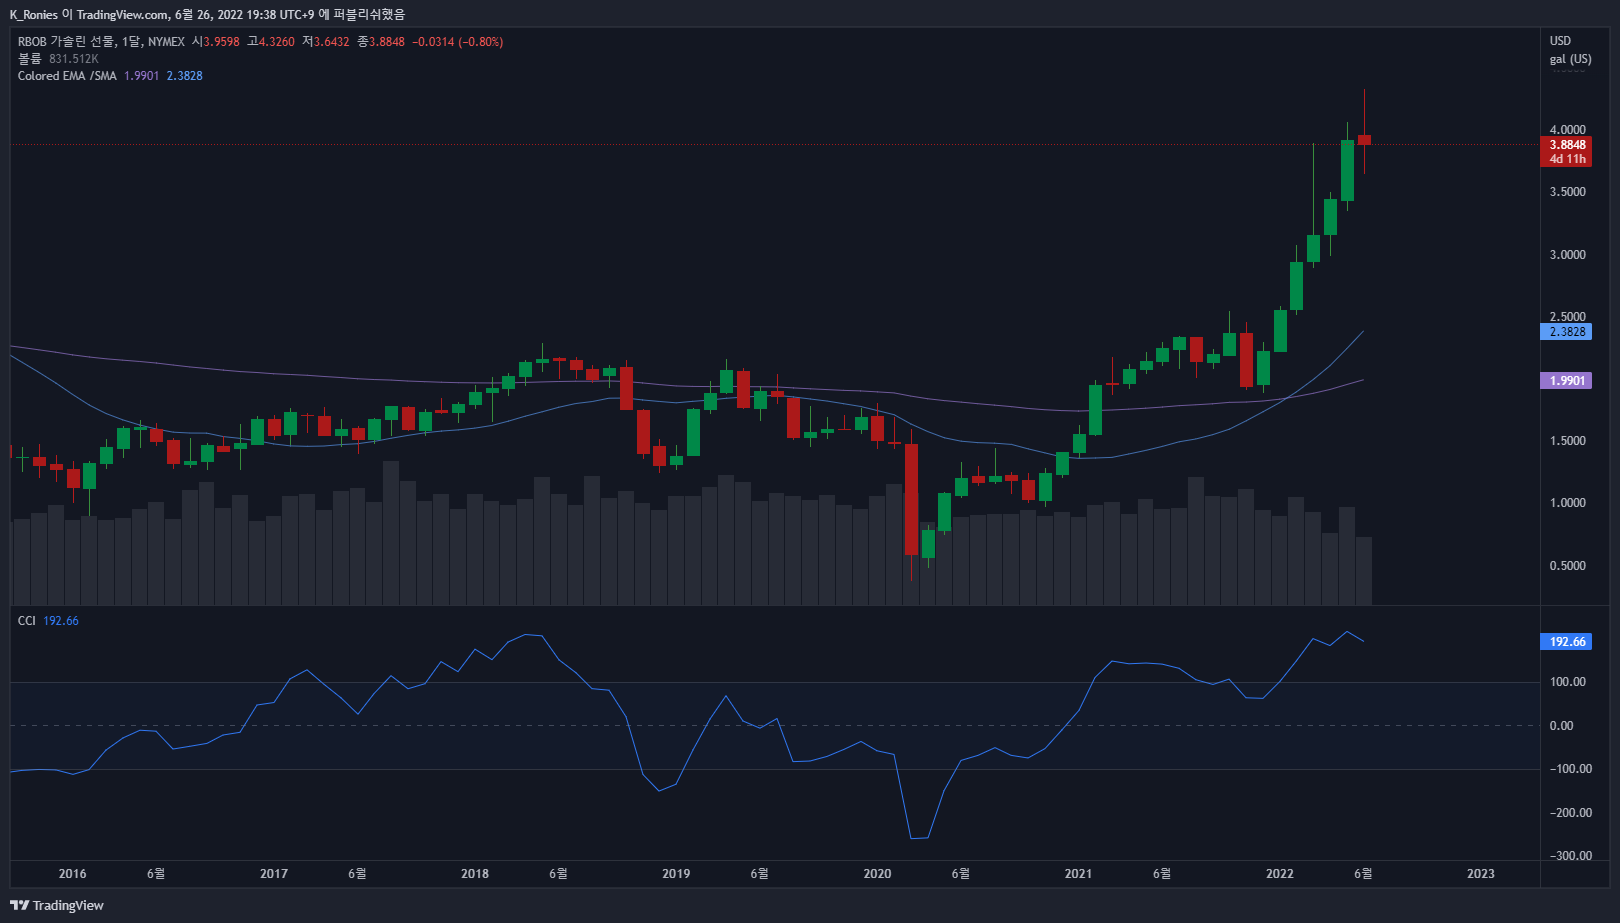Click the purple 1.9901 price axis label

point(1567,381)
